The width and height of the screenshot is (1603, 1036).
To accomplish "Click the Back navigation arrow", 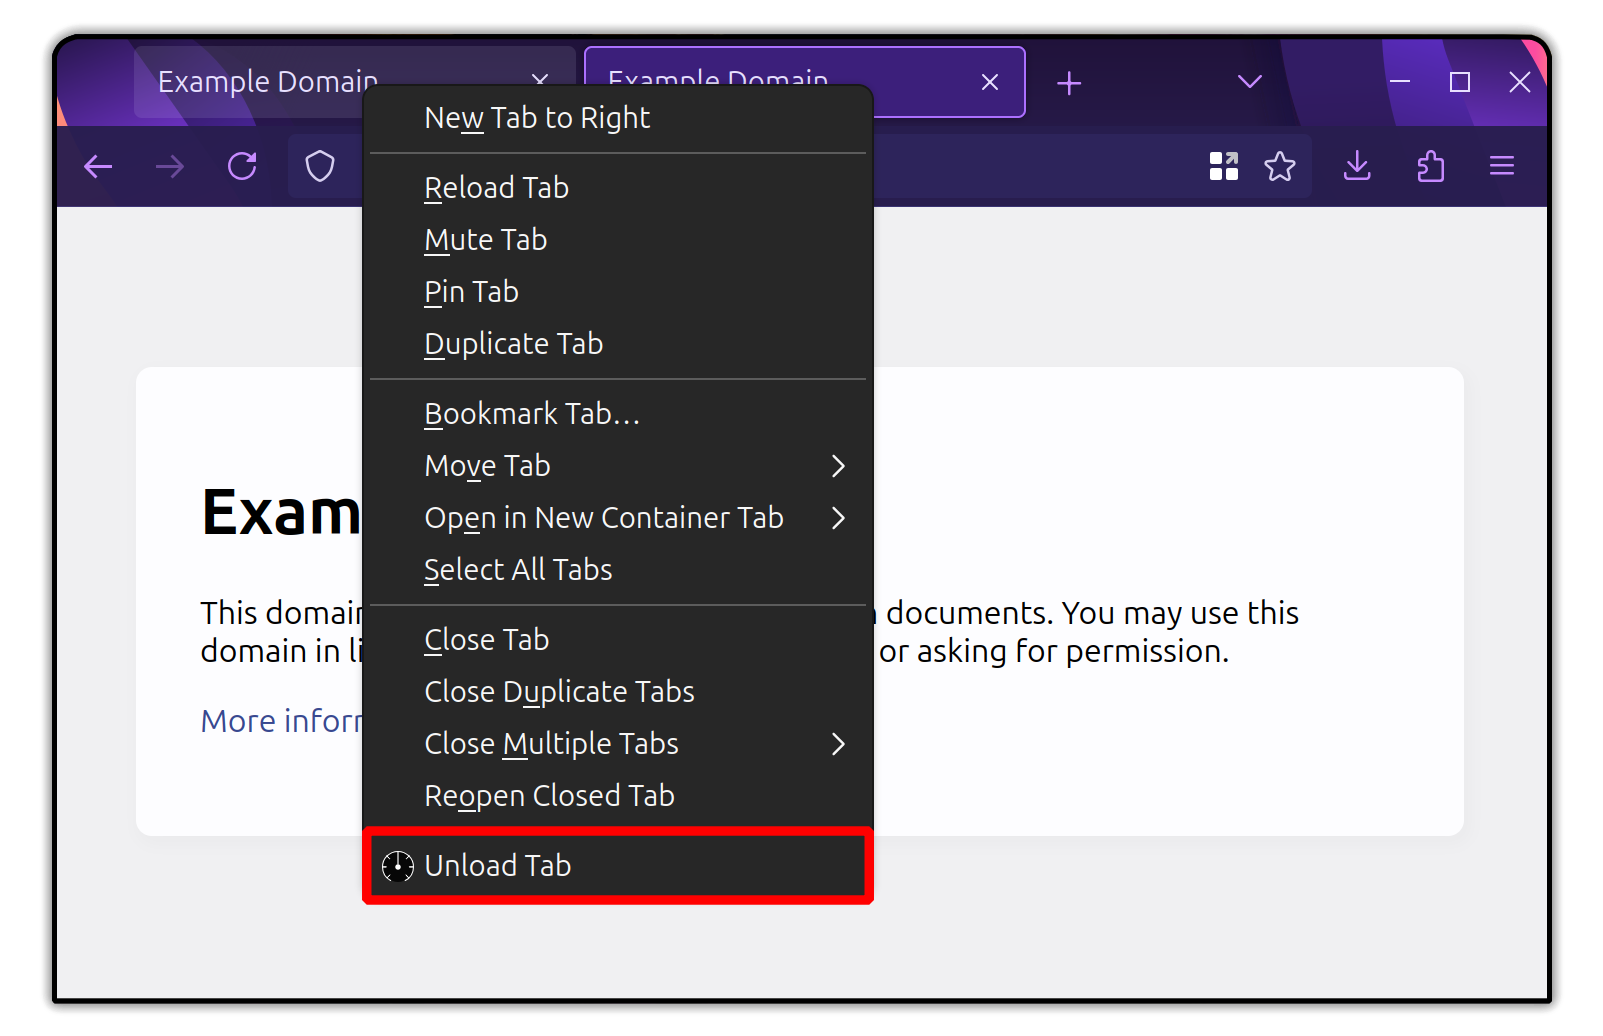I will pyautogui.click(x=98, y=166).
